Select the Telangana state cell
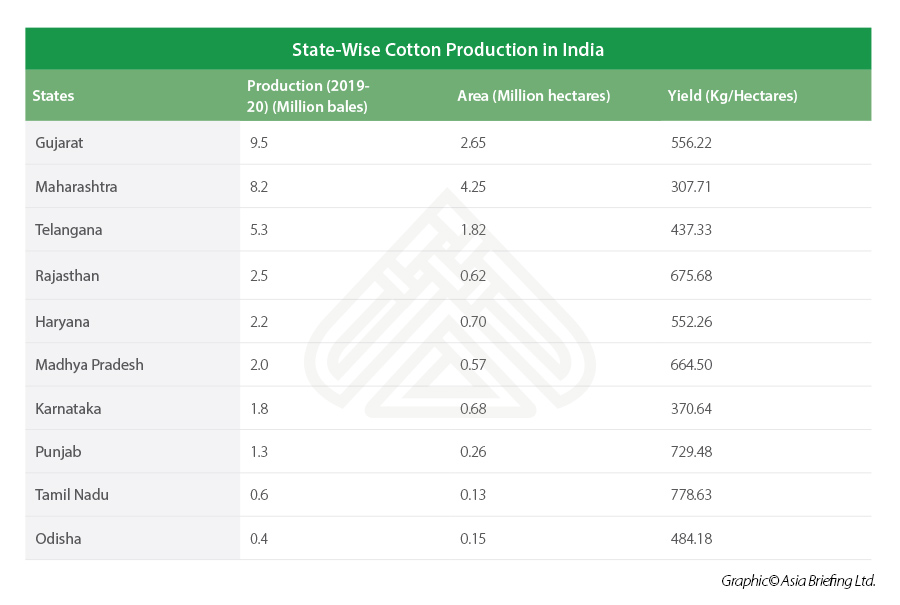Screen dimensions: 900x605 (x=69, y=230)
